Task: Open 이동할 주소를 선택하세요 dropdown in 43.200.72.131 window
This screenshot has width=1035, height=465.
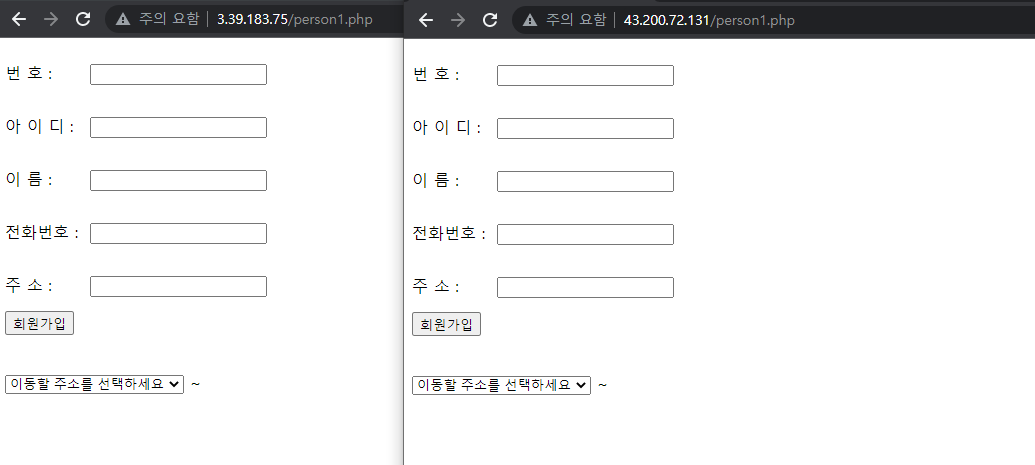Action: click(x=502, y=385)
